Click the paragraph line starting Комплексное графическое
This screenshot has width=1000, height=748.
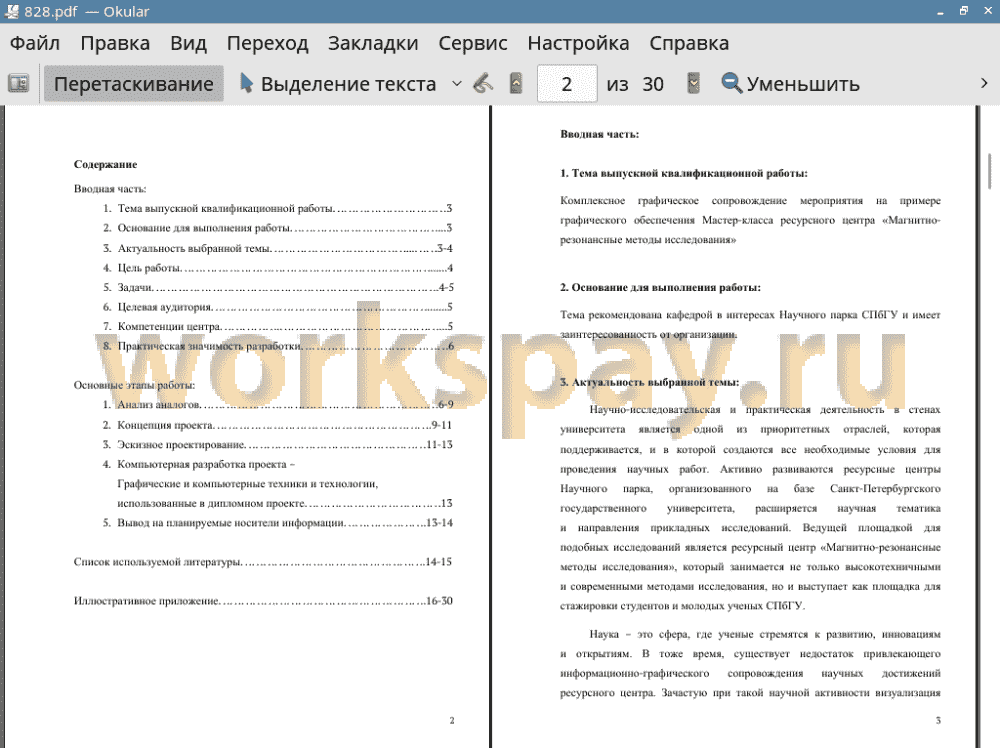[x=750, y=201]
